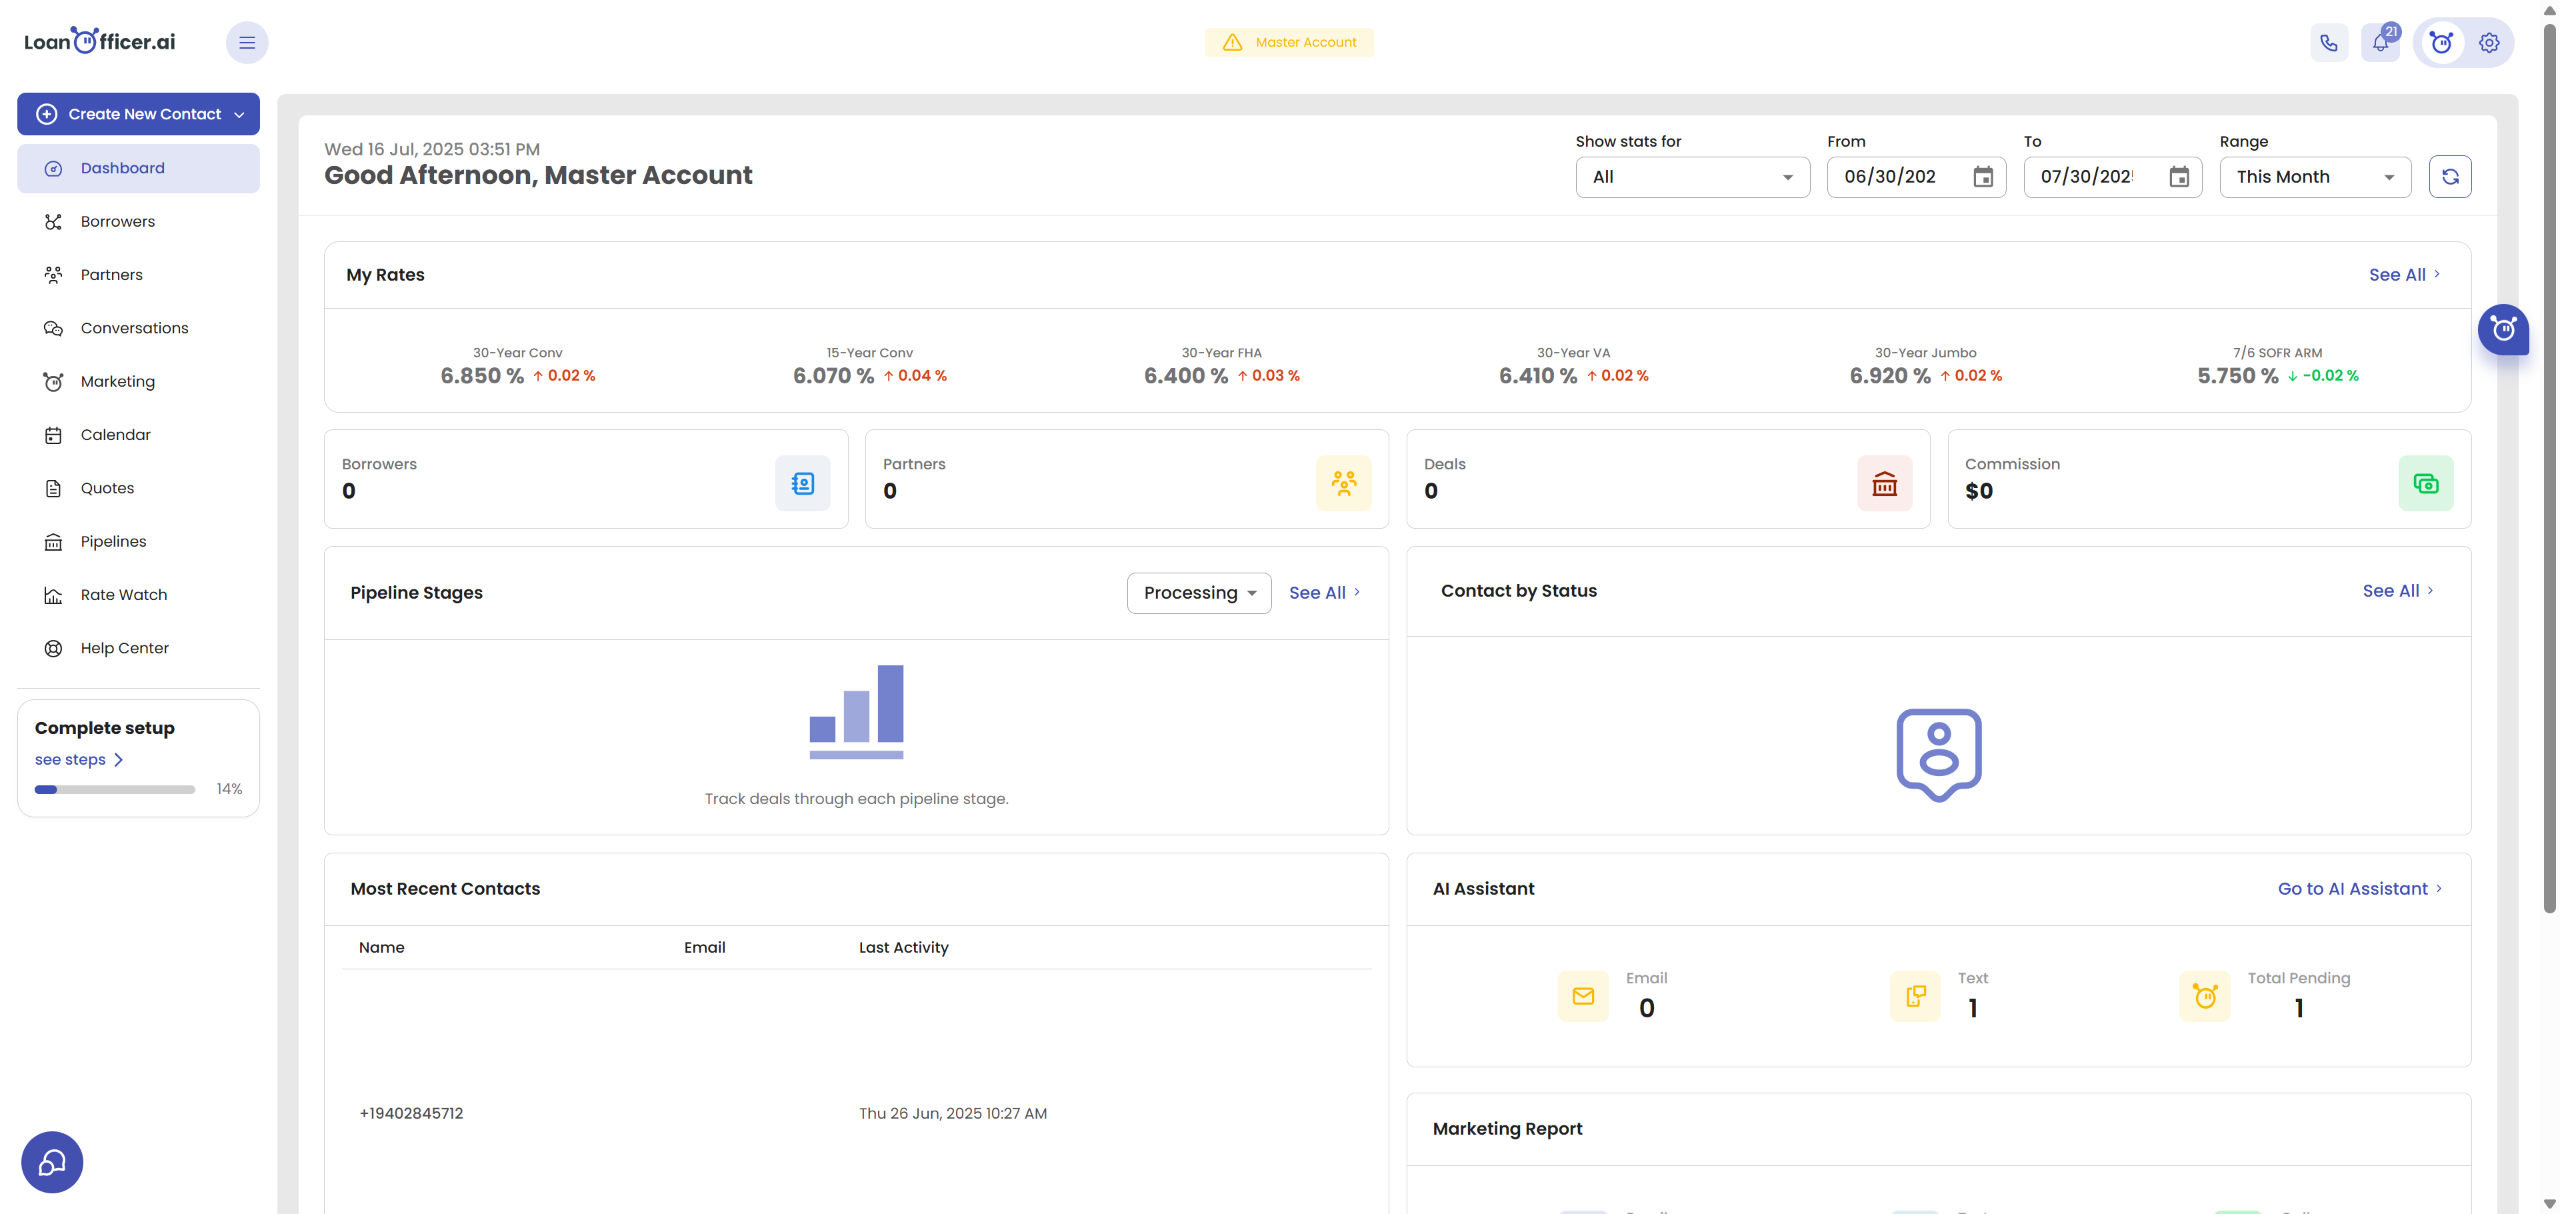Click the phone dialer icon in header

(2329, 43)
